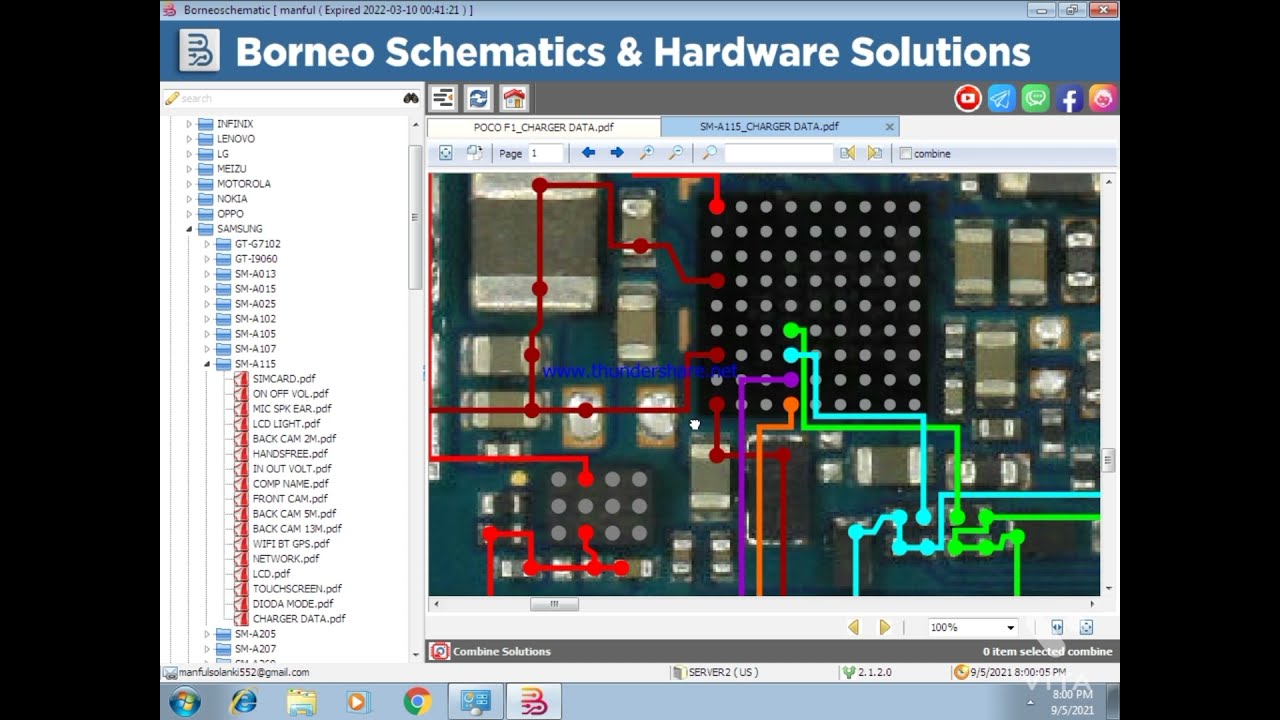Click the Page number field
1280x720 pixels.
[546, 153]
